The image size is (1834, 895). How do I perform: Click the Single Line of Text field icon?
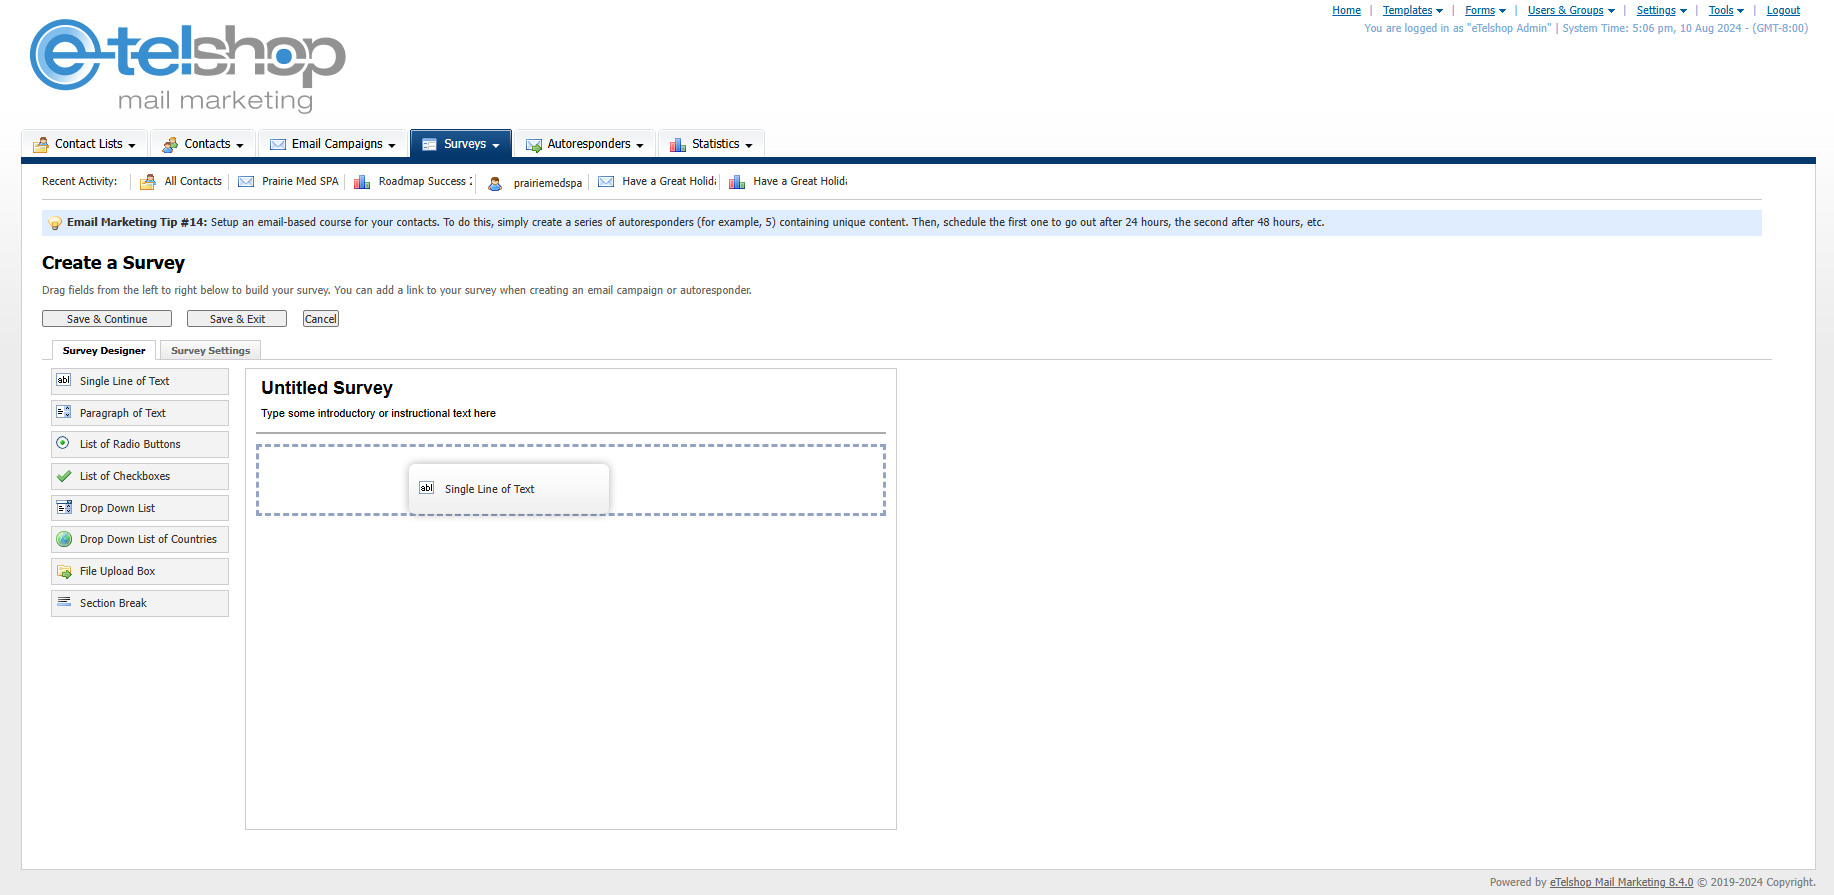point(64,381)
